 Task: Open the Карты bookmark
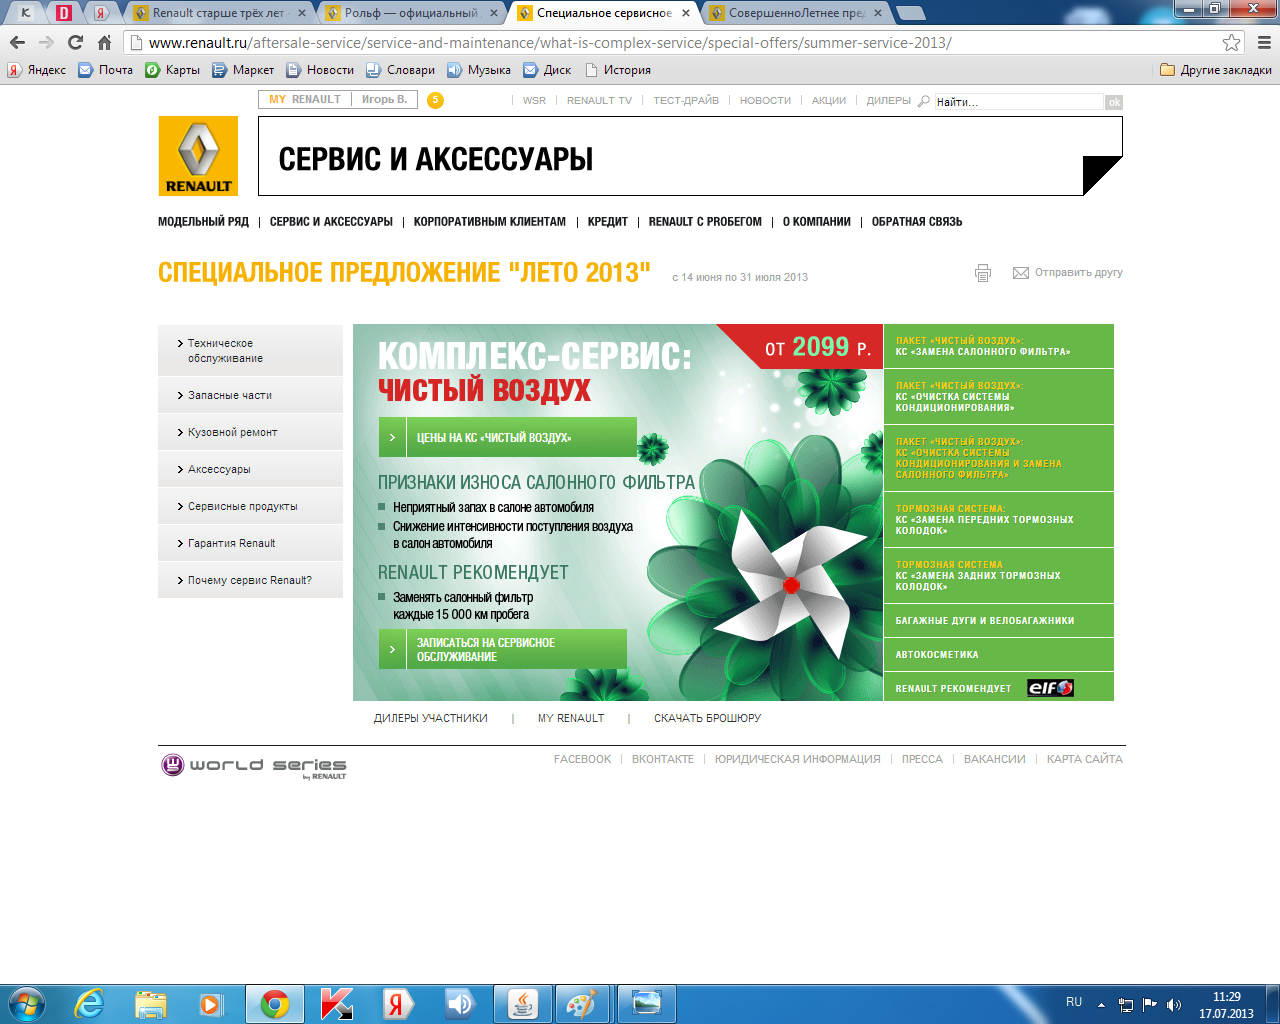tap(173, 70)
